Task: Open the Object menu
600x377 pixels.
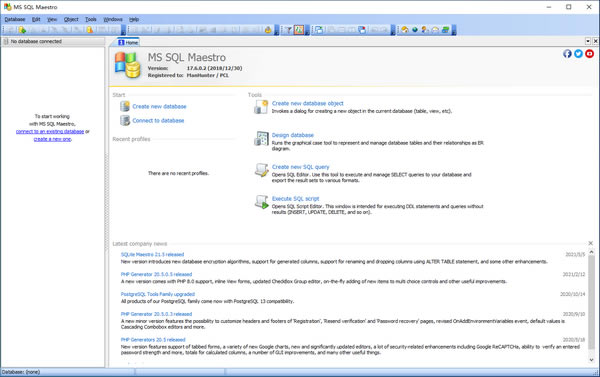Action: [71, 19]
